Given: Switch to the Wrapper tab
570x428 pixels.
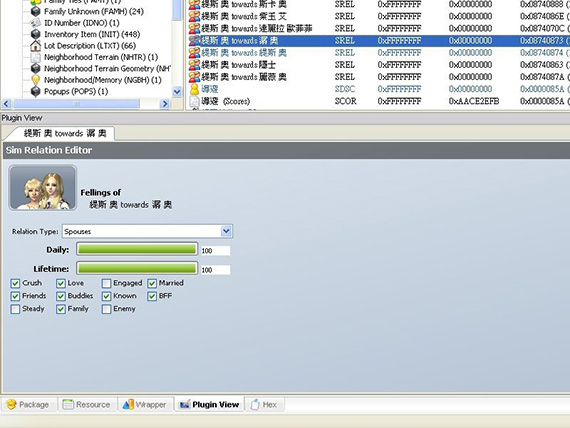Looking at the screenshot, I should click(145, 404).
